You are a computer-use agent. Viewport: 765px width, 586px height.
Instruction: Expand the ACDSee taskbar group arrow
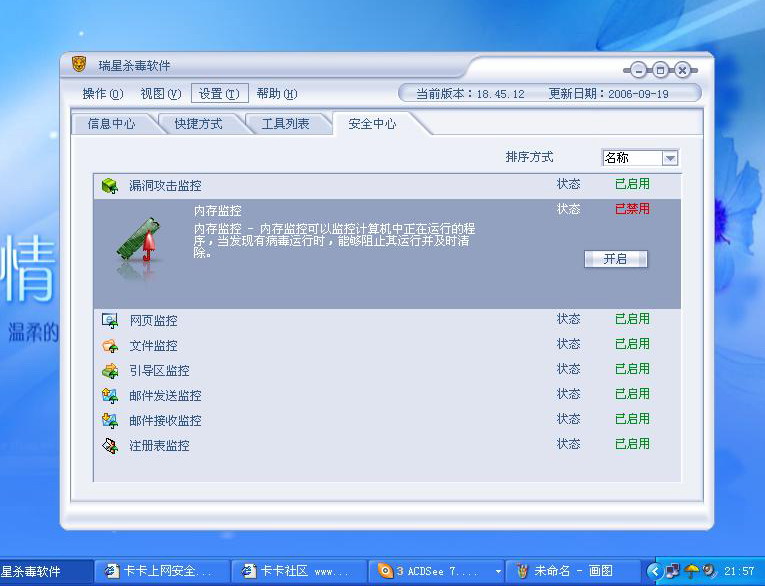click(x=498, y=571)
